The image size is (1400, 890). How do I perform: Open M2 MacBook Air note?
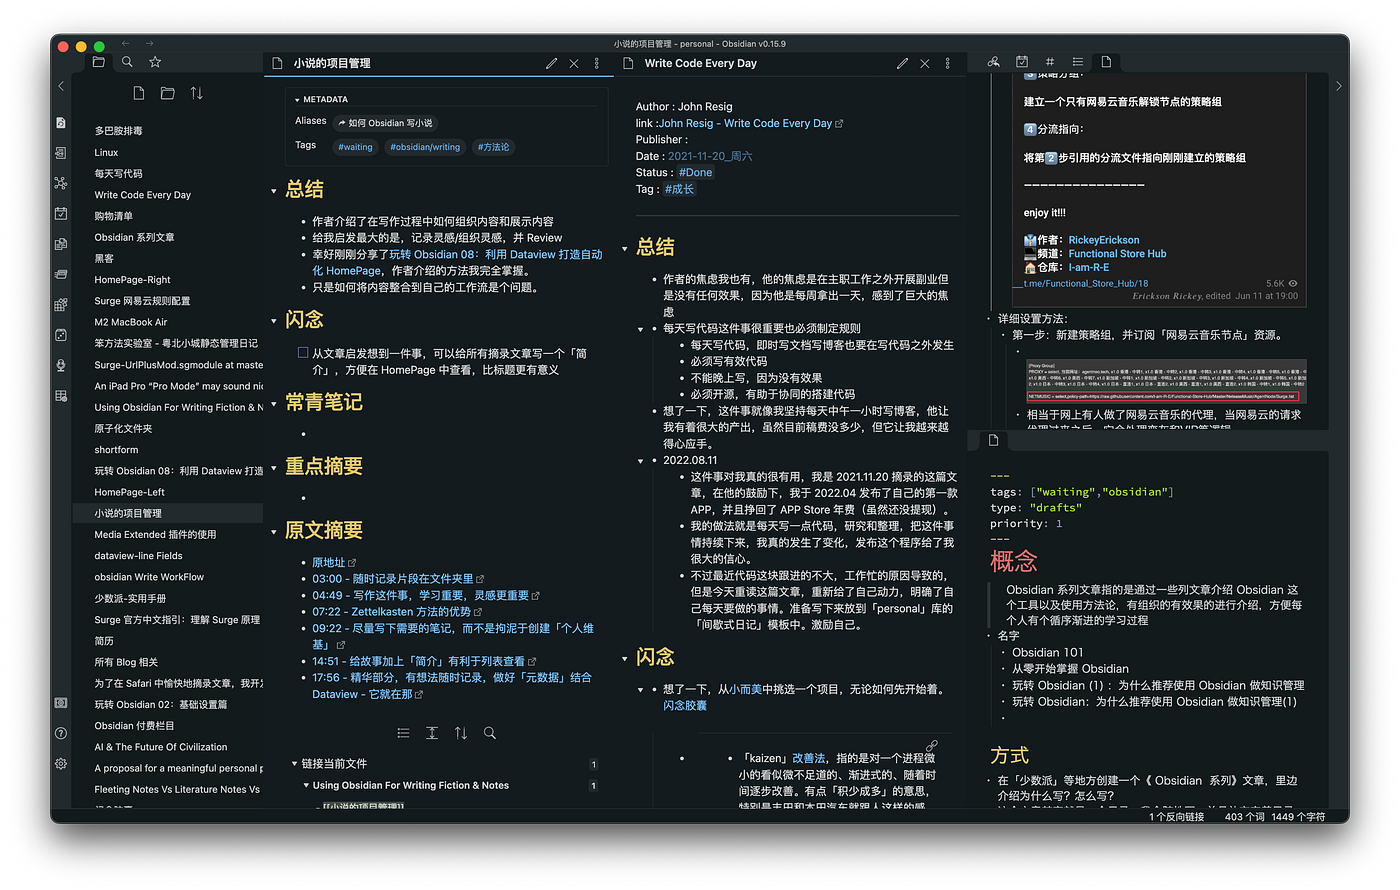pos(131,322)
